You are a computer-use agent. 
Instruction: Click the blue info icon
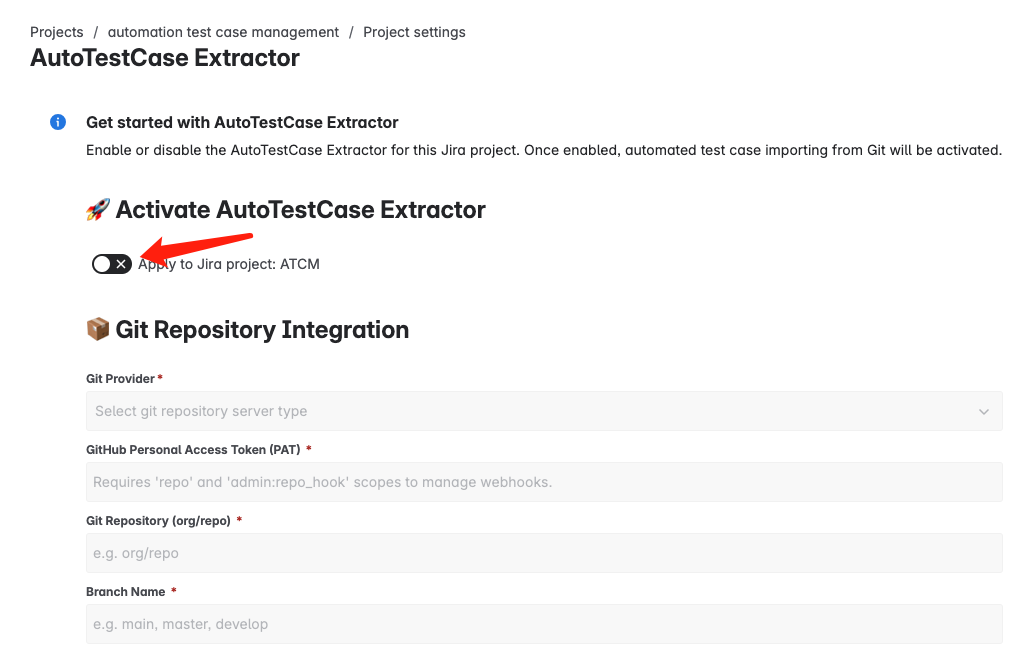58,122
